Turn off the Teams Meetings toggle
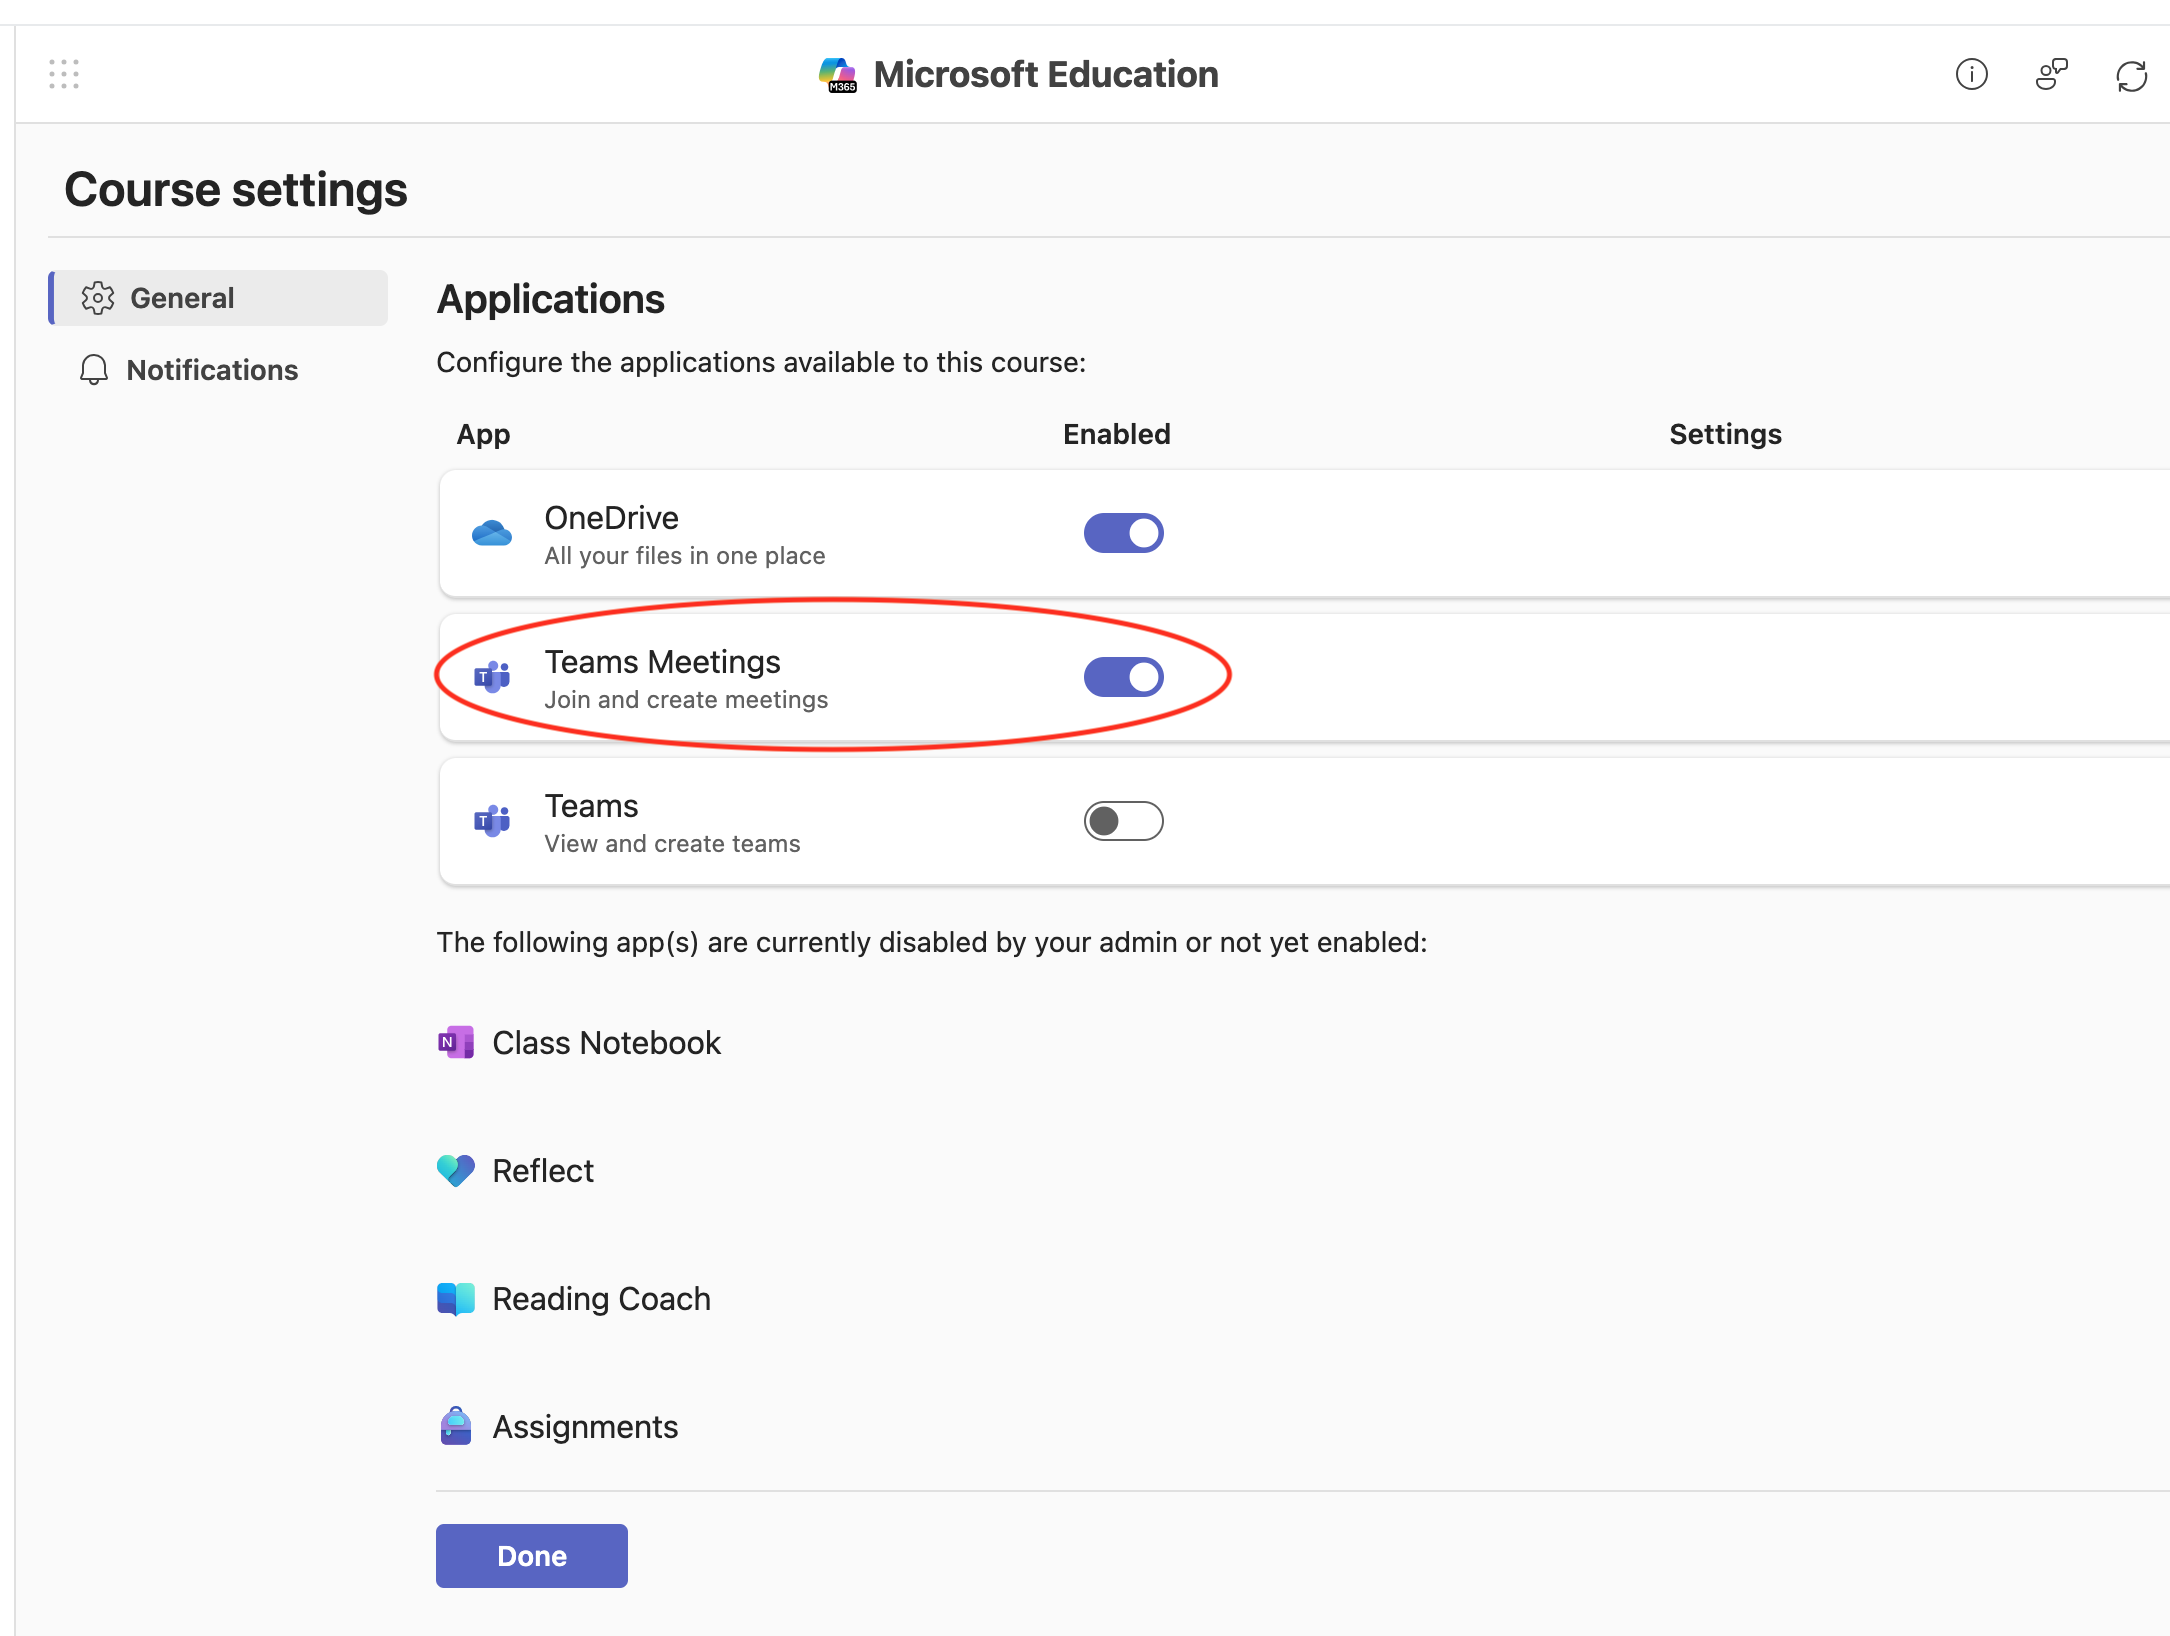This screenshot has height=1636, width=2170. click(x=1123, y=677)
